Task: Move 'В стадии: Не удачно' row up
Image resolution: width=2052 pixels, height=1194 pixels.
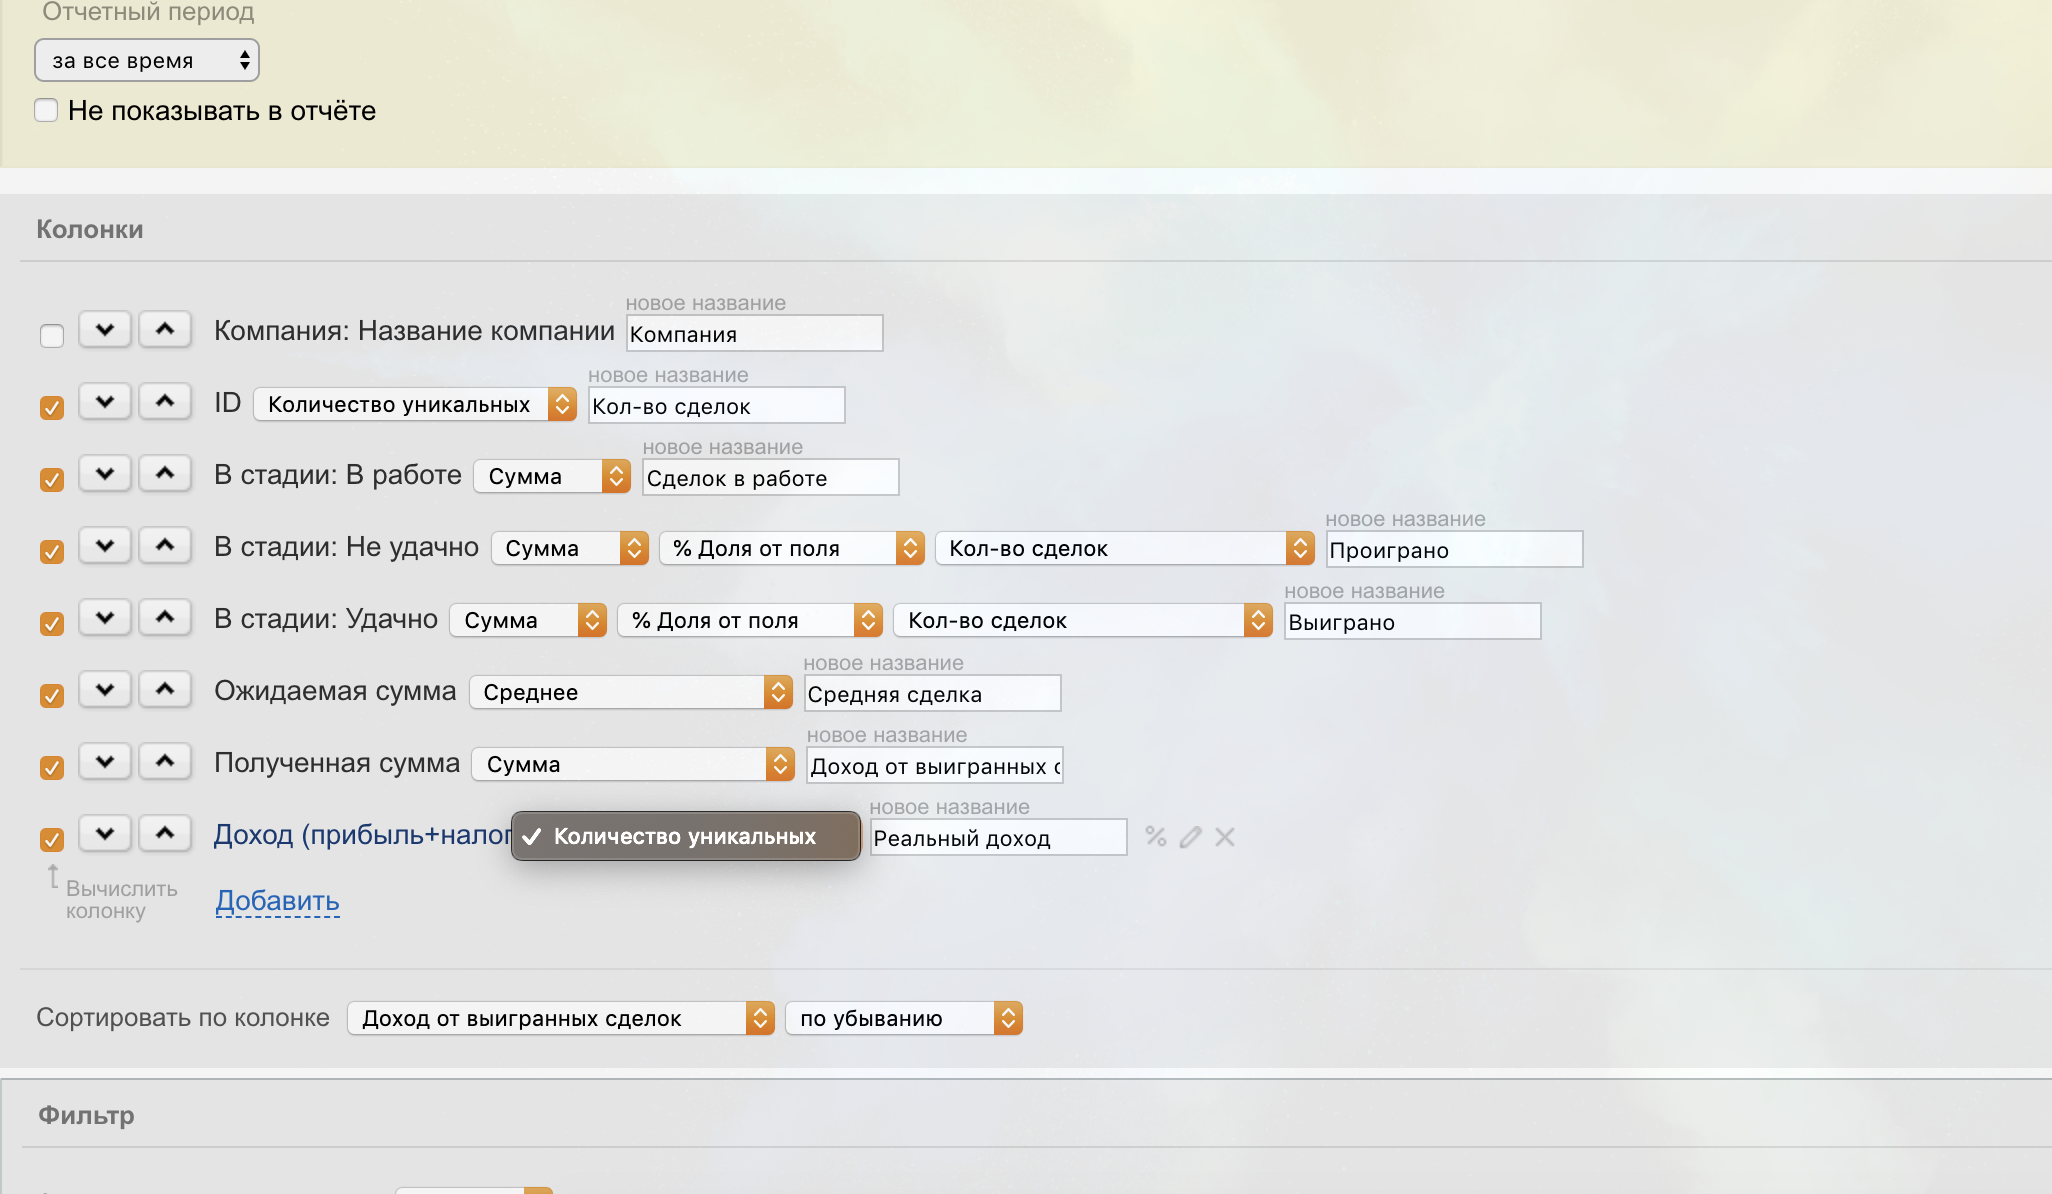Action: coord(165,546)
